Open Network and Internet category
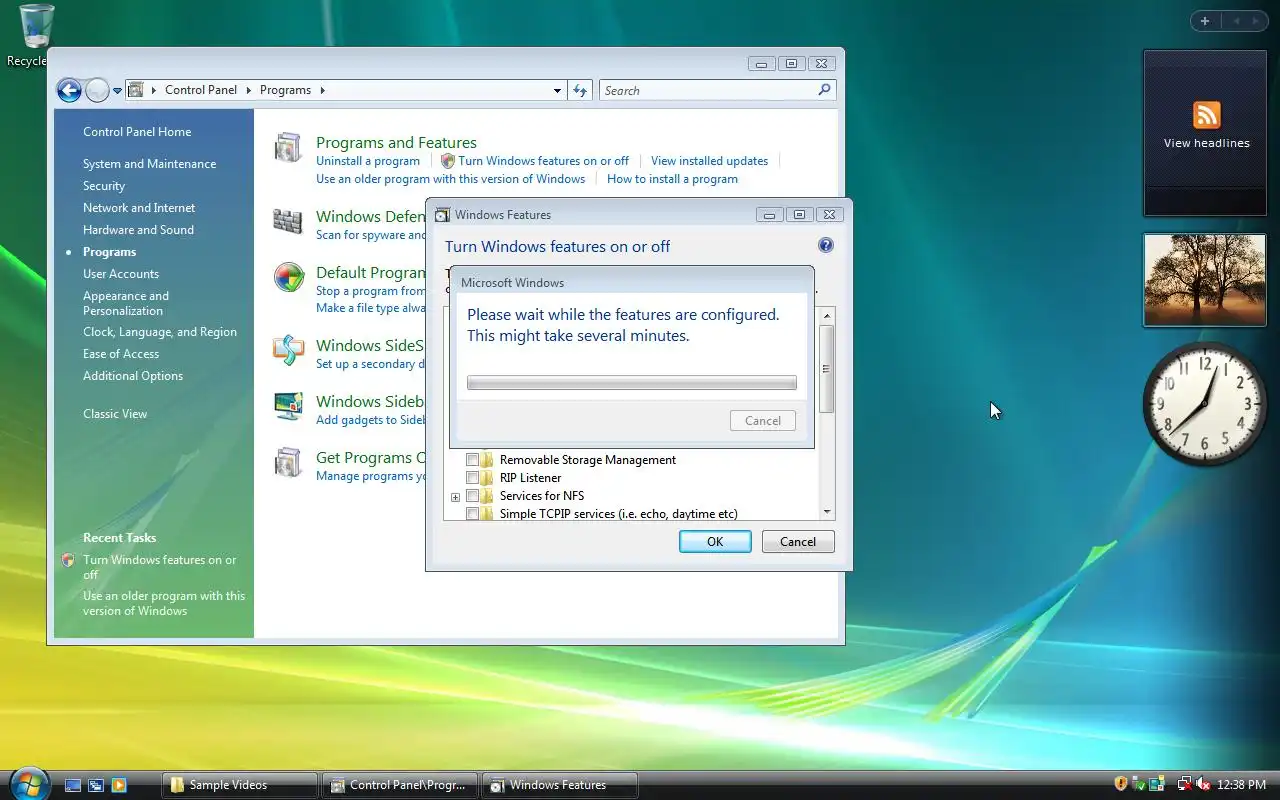Viewport: 1280px width, 800px height. (139, 208)
